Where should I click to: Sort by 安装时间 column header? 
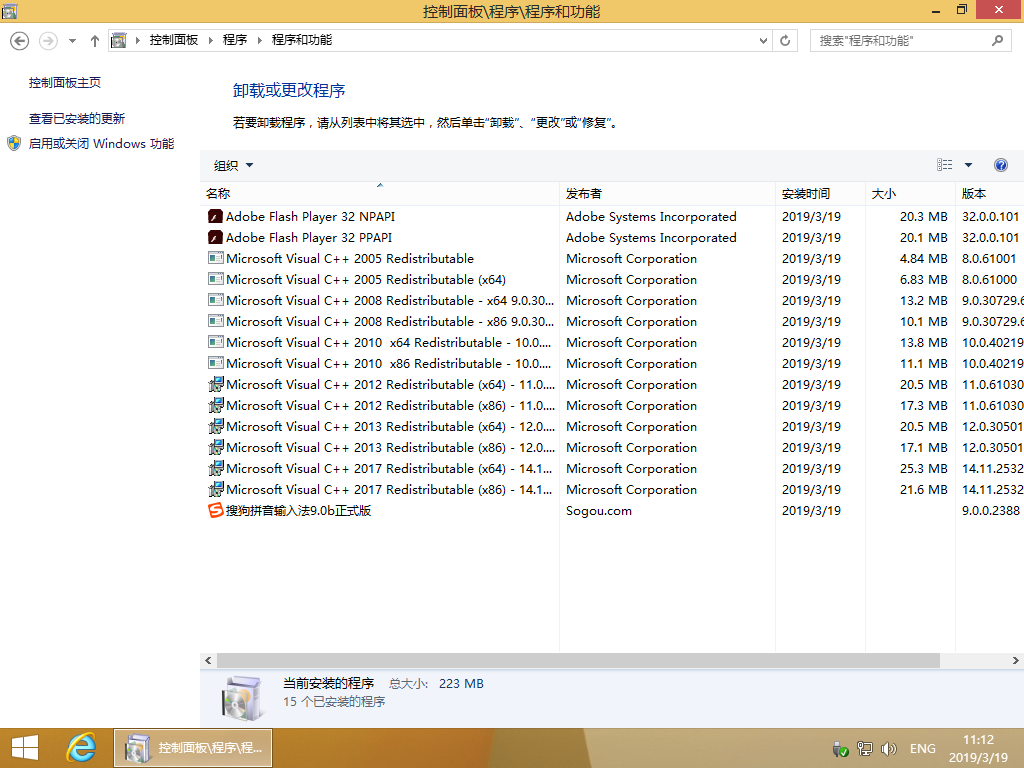point(820,194)
